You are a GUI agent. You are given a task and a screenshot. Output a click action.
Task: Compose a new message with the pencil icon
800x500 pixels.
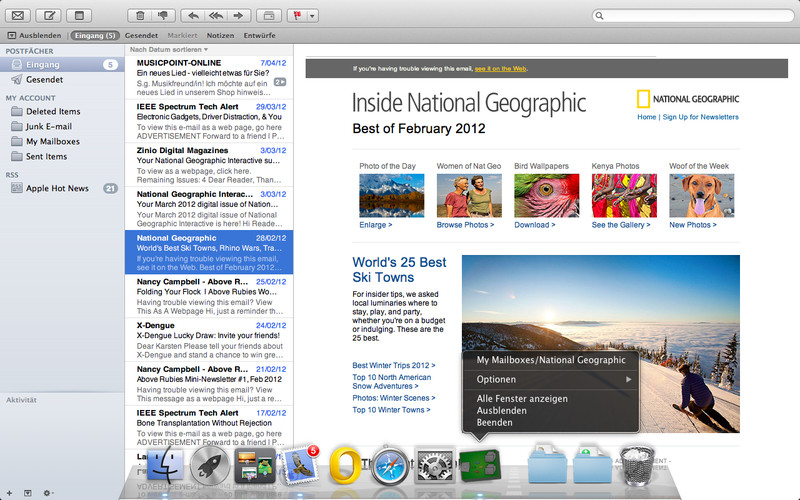pos(49,15)
